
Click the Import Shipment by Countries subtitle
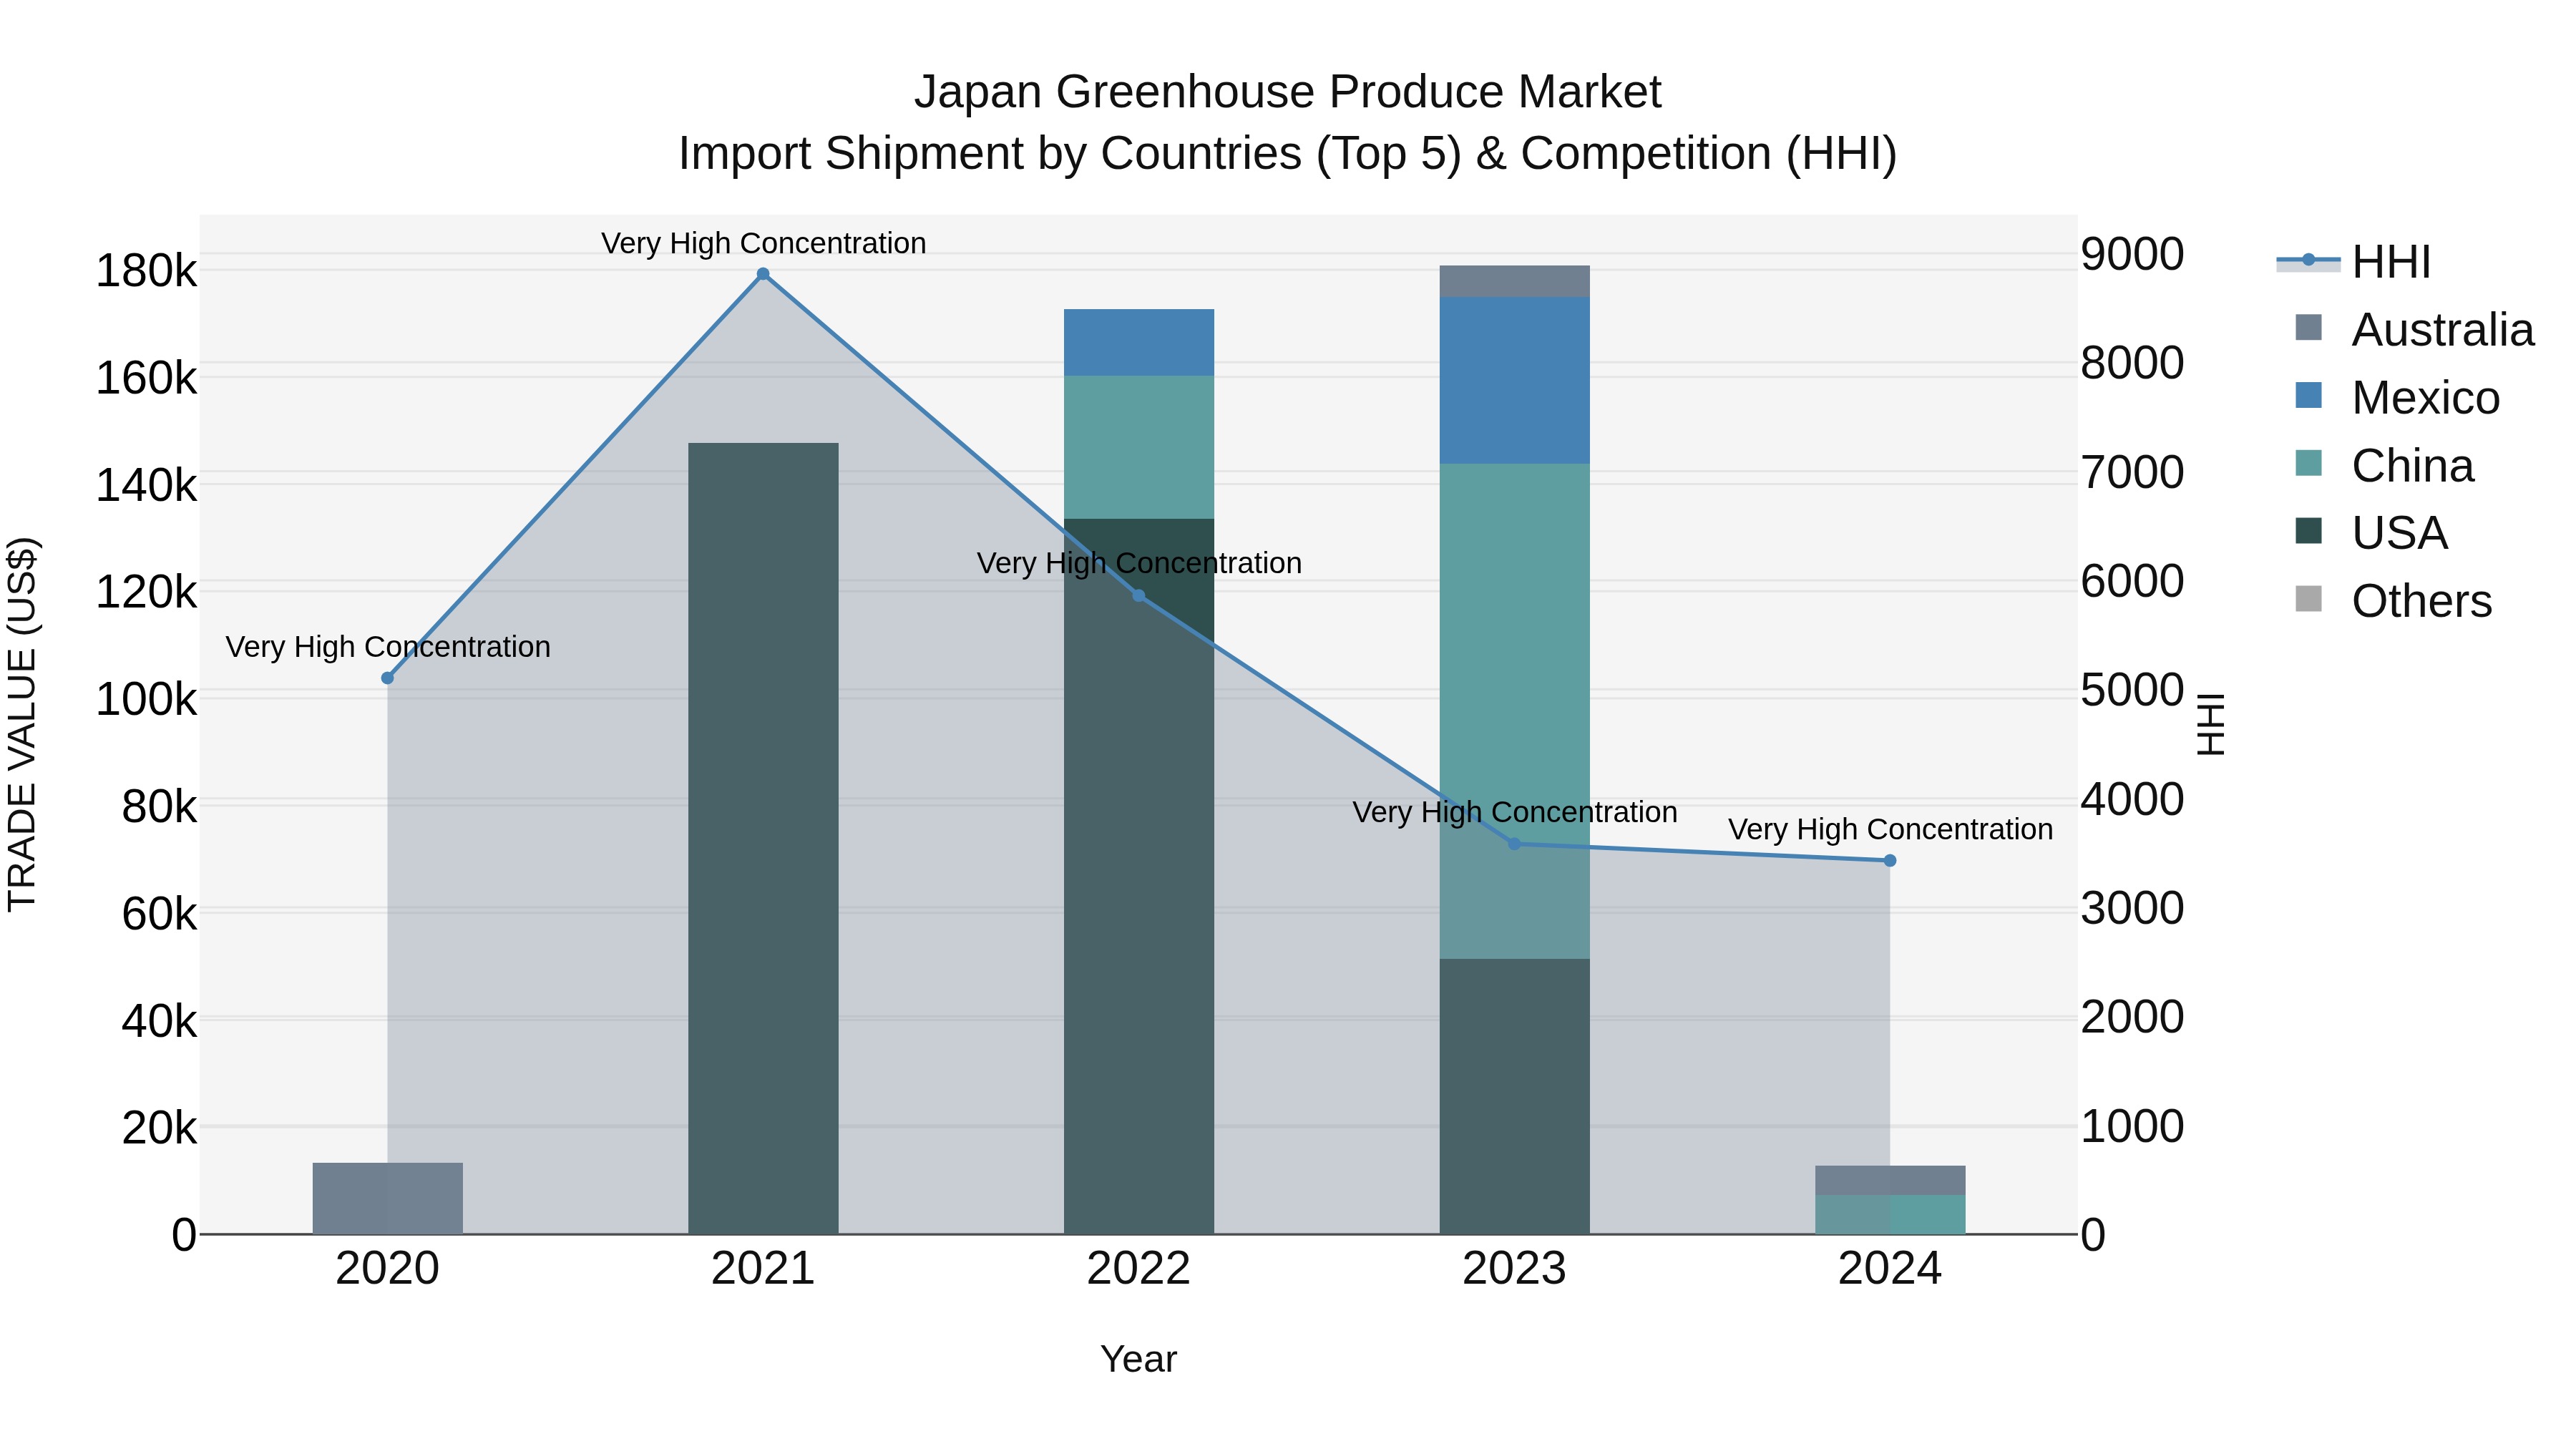click(1287, 154)
